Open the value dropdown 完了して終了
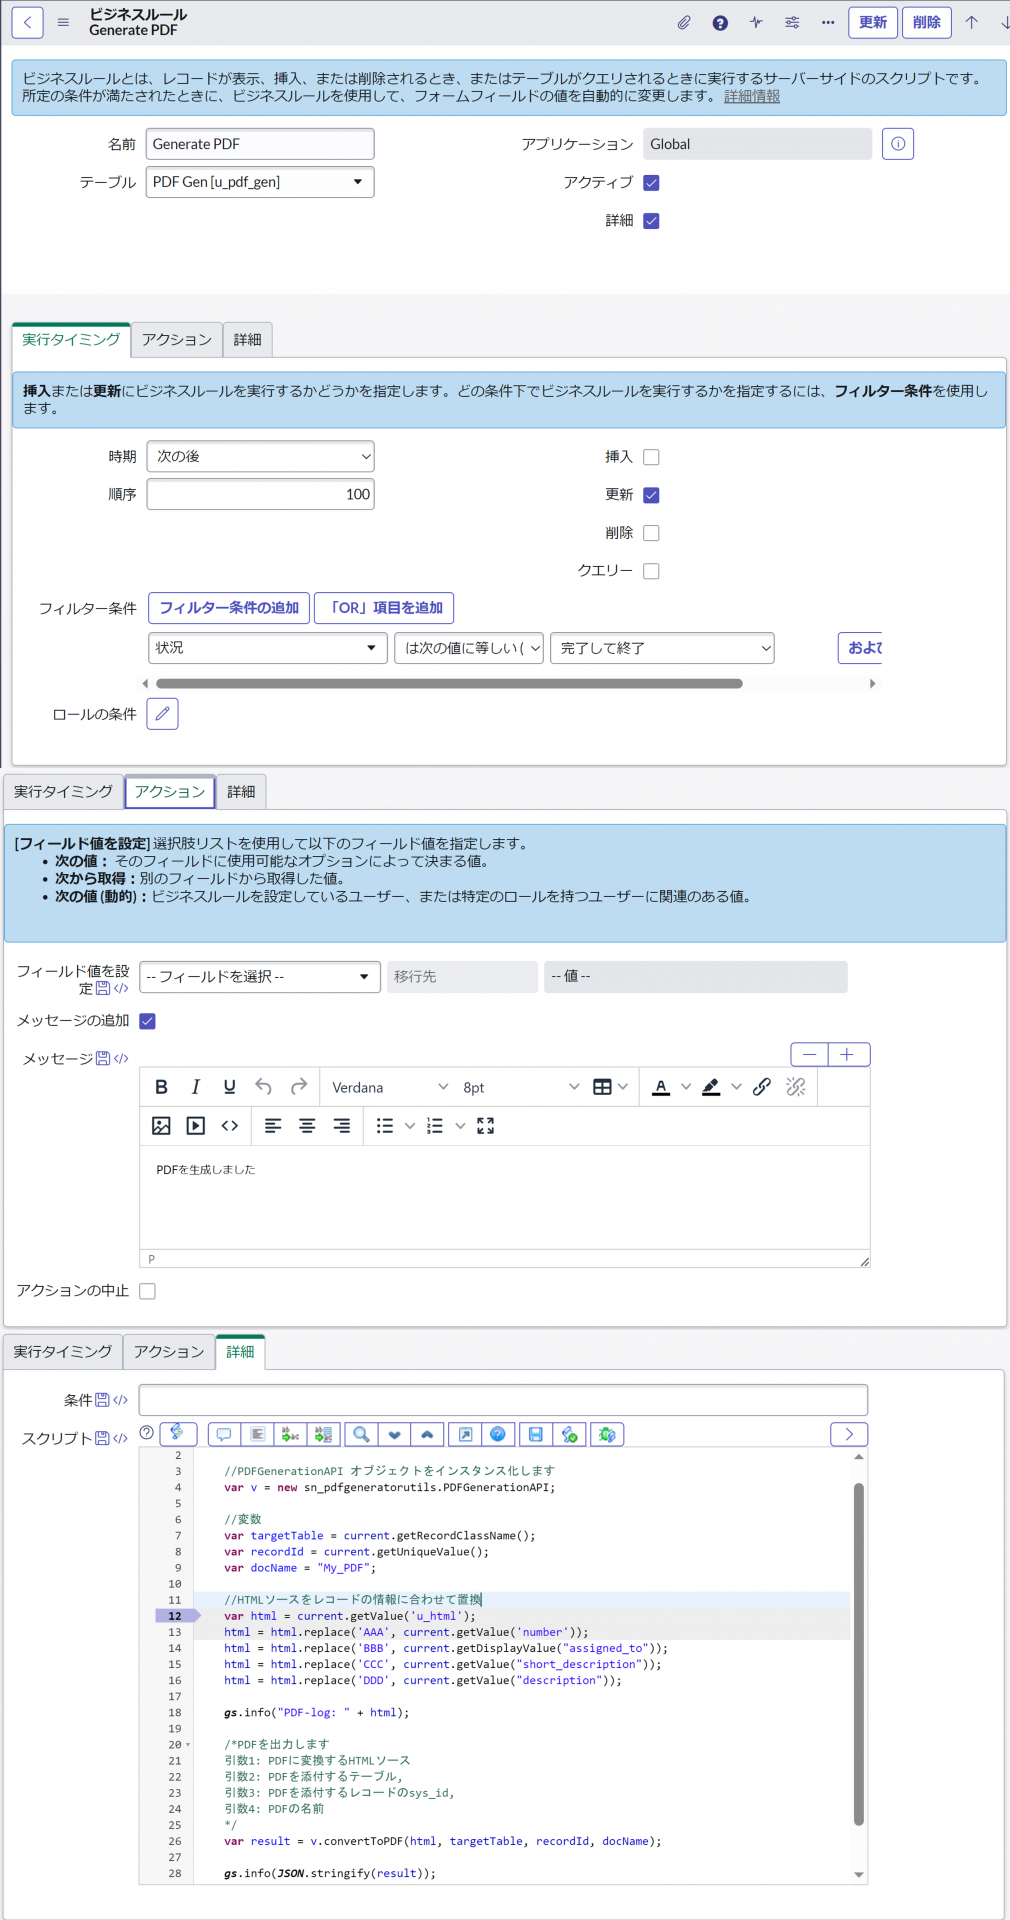 pyautogui.click(x=662, y=648)
